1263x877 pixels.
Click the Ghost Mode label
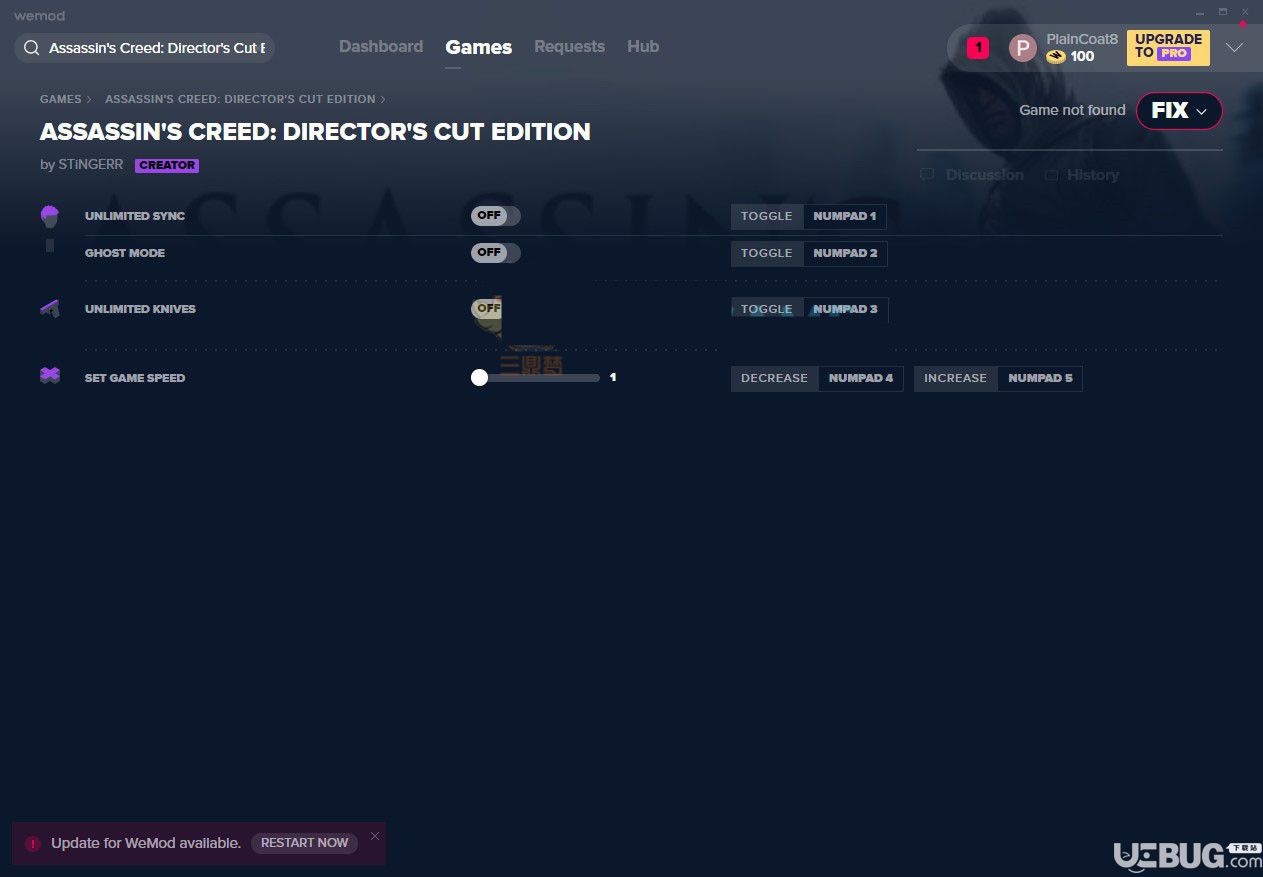[125, 253]
